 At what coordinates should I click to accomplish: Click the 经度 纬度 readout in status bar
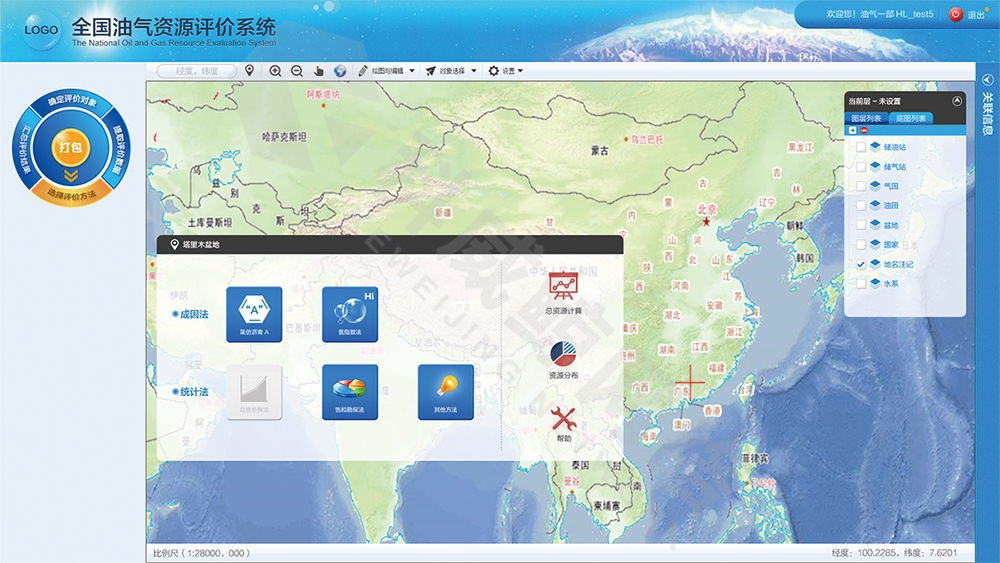pyautogui.click(x=894, y=553)
